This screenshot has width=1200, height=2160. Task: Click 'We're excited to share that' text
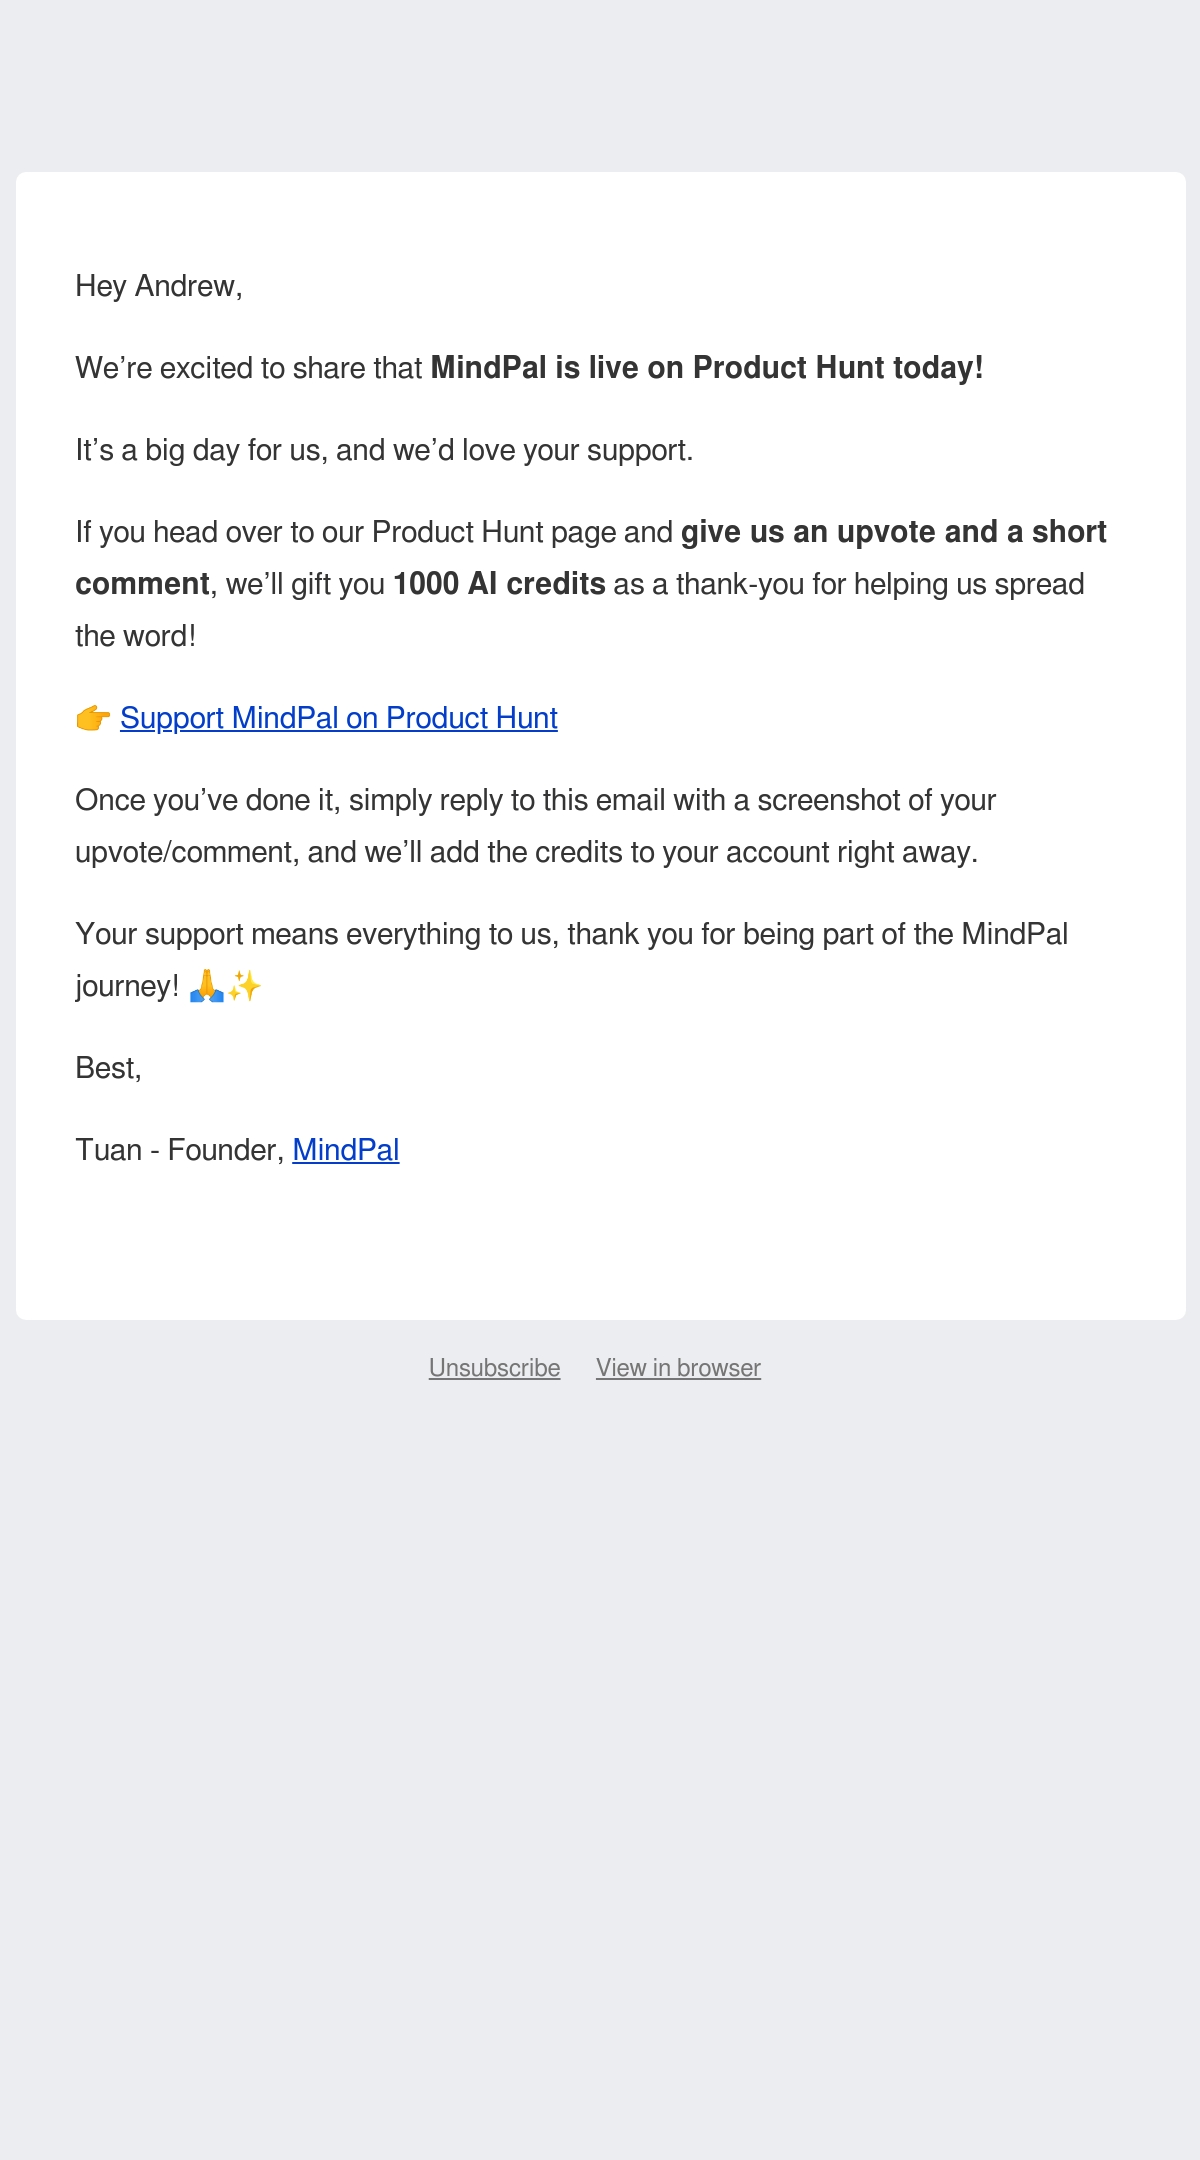click(249, 368)
